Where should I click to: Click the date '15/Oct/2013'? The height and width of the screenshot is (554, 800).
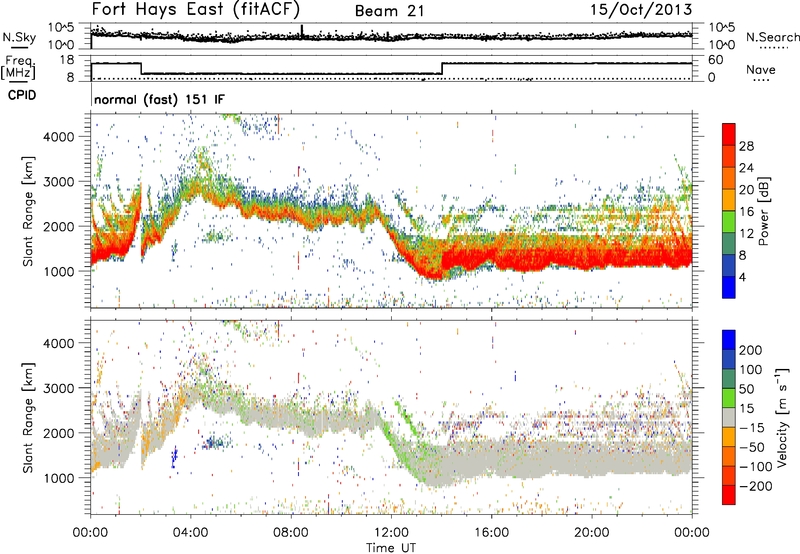(641, 10)
